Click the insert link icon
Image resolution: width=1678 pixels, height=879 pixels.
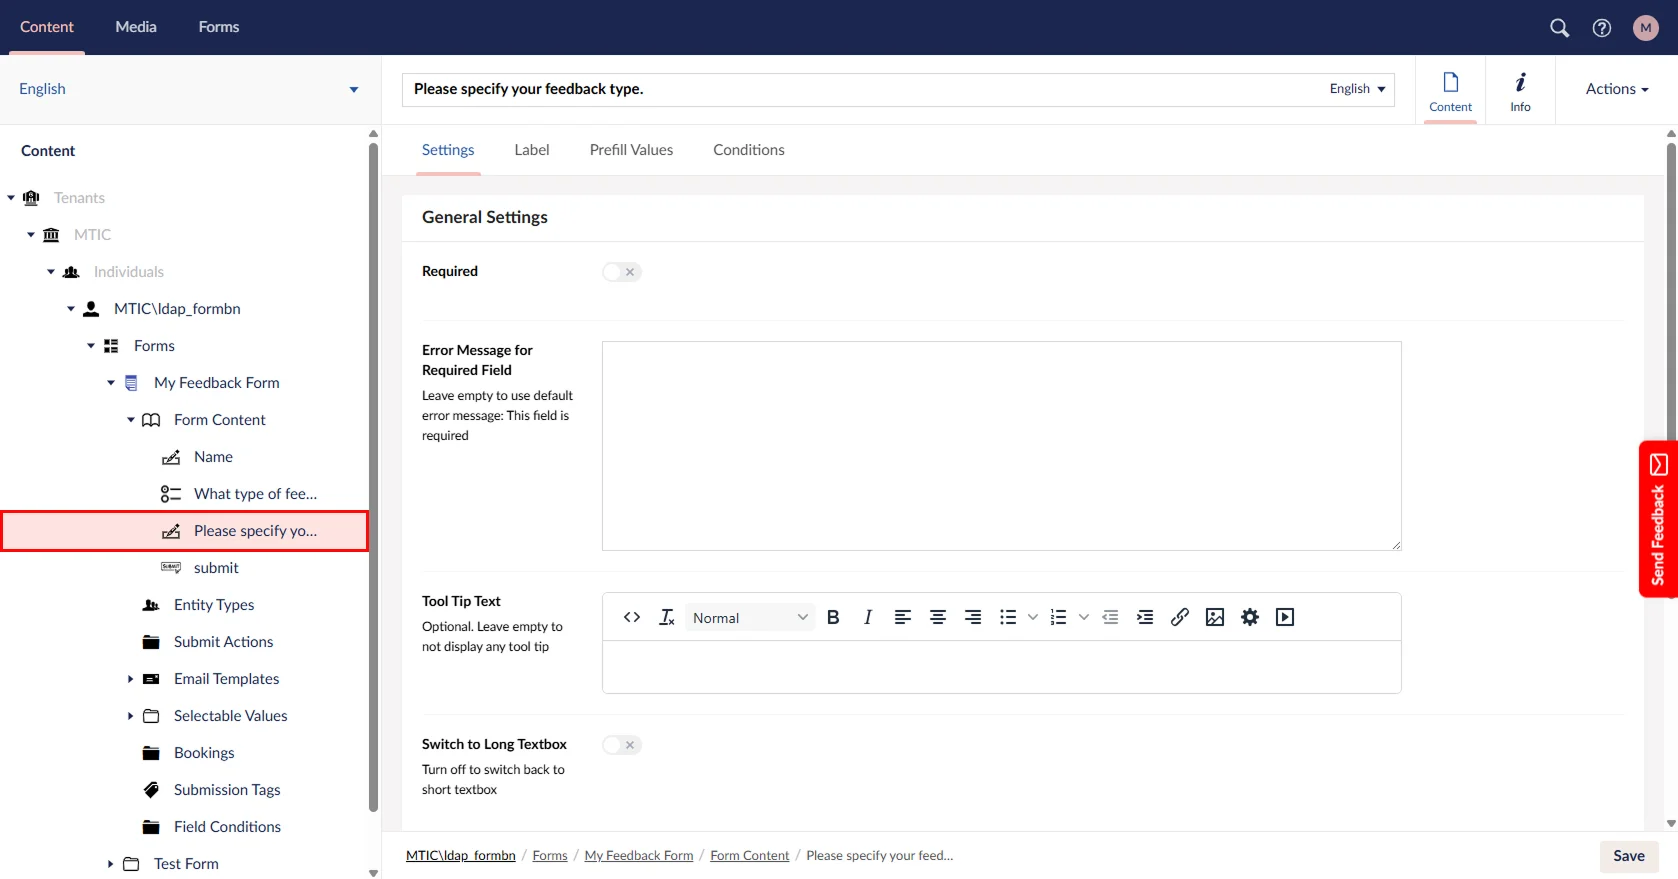pyautogui.click(x=1180, y=618)
